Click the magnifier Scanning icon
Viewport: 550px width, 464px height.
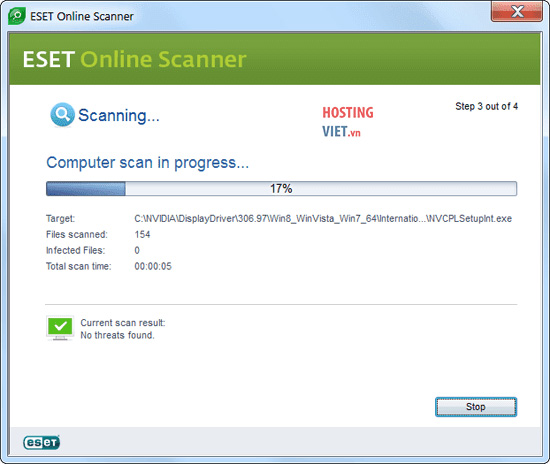pyautogui.click(x=62, y=115)
